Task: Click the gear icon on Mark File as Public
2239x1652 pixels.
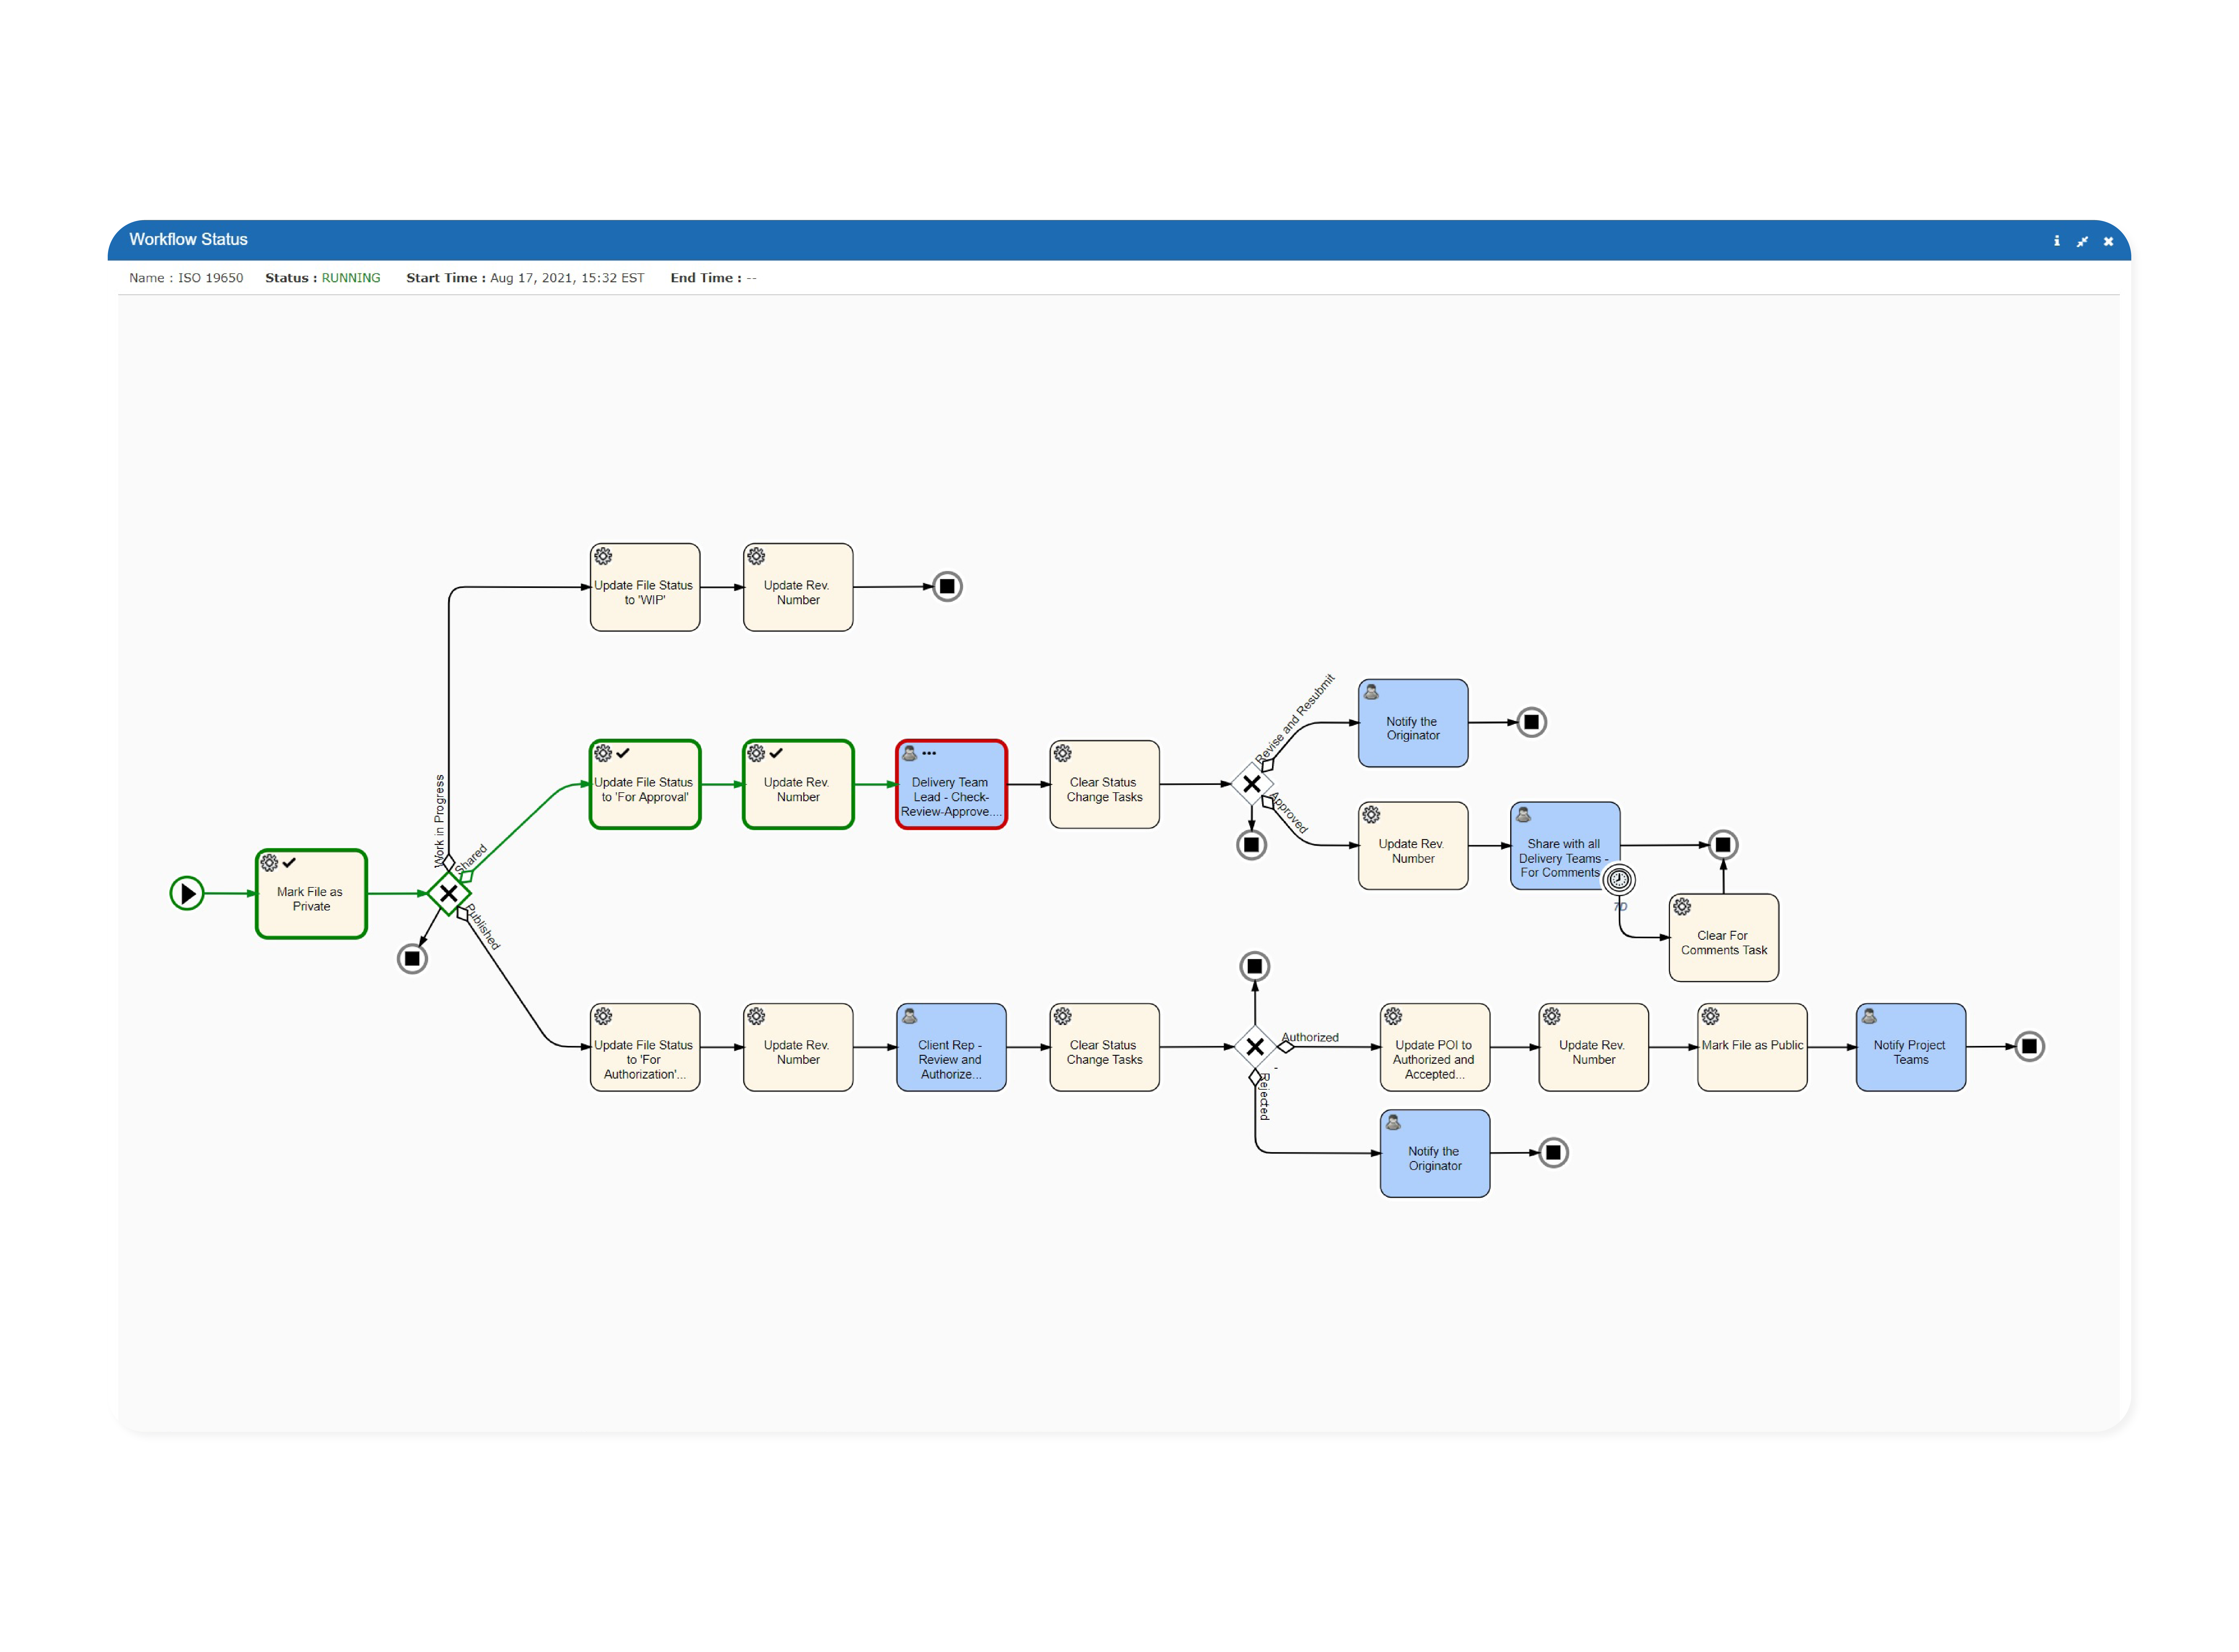Action: [1710, 1016]
